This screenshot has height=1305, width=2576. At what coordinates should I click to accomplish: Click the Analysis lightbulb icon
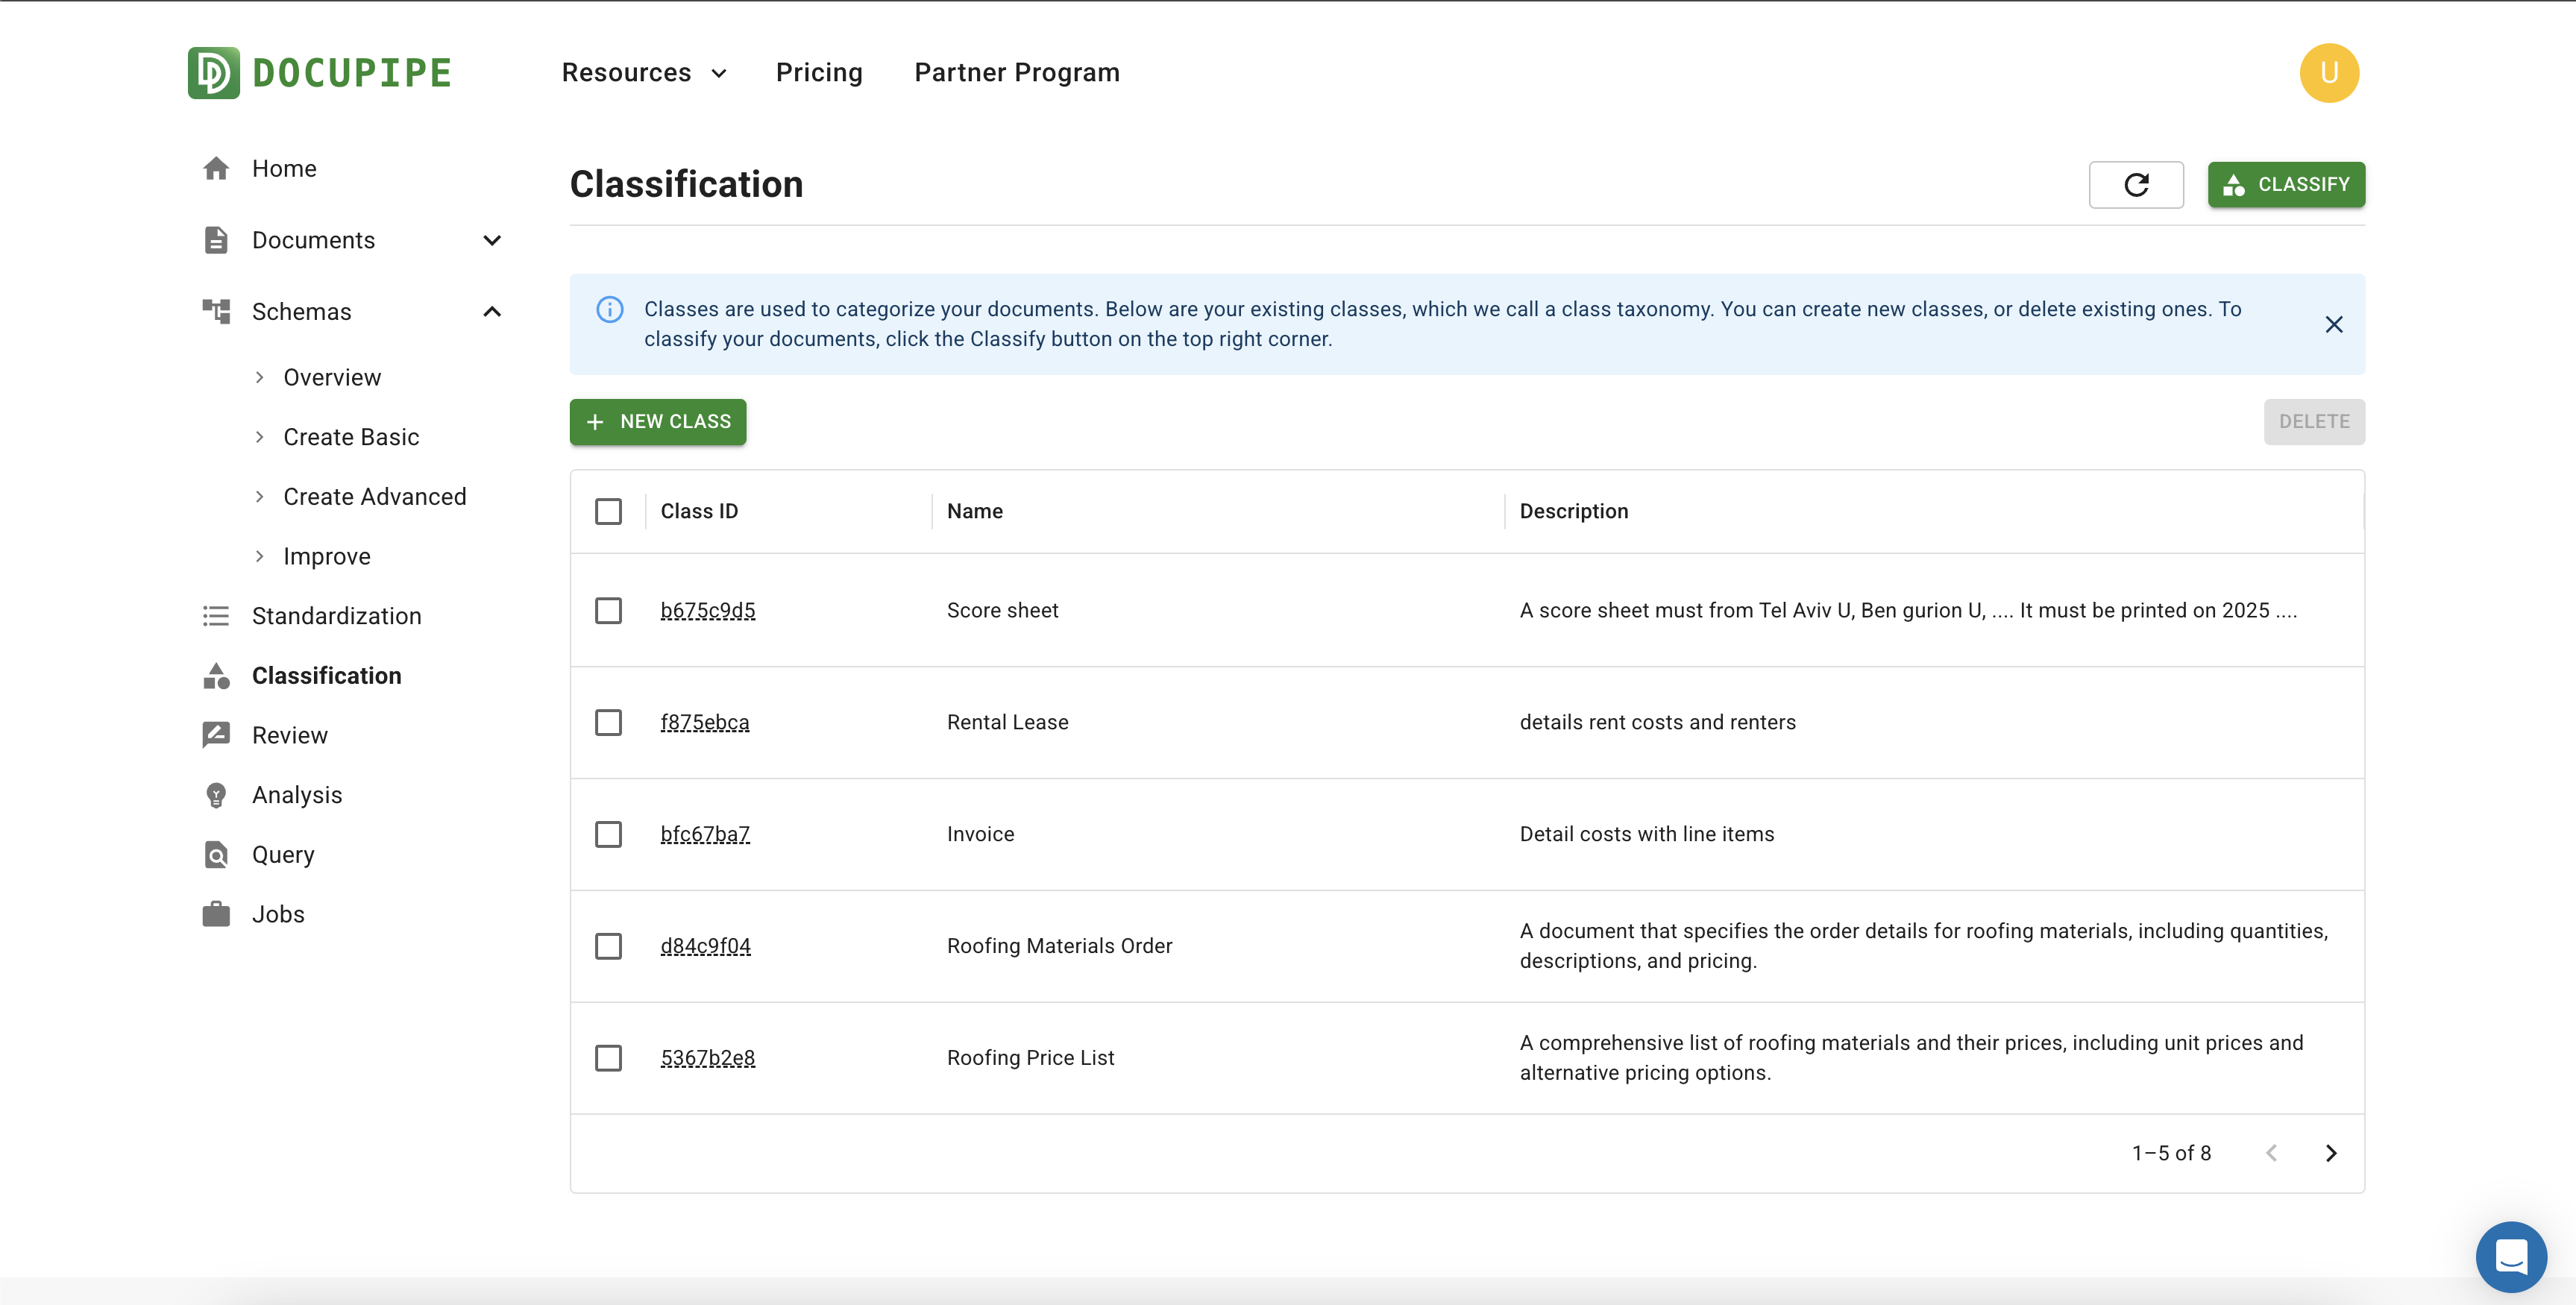216,795
